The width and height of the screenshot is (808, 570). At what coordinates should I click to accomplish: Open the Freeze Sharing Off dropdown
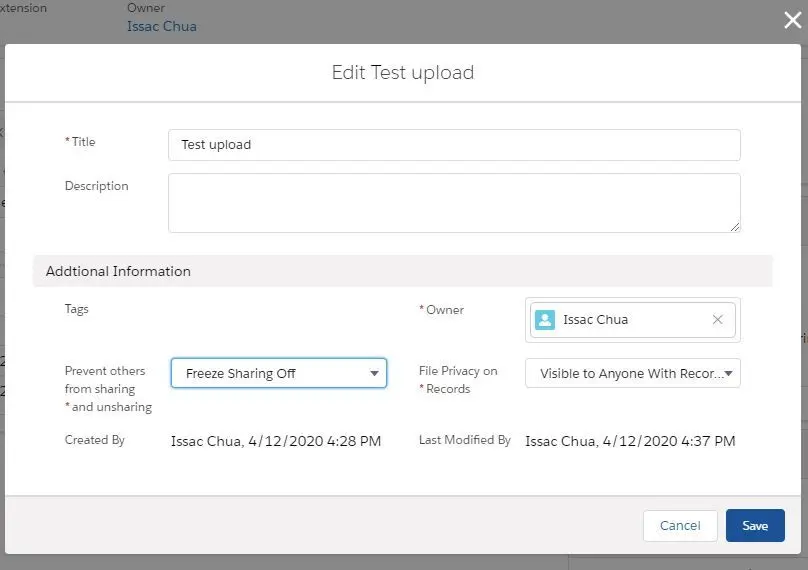[x=279, y=373]
